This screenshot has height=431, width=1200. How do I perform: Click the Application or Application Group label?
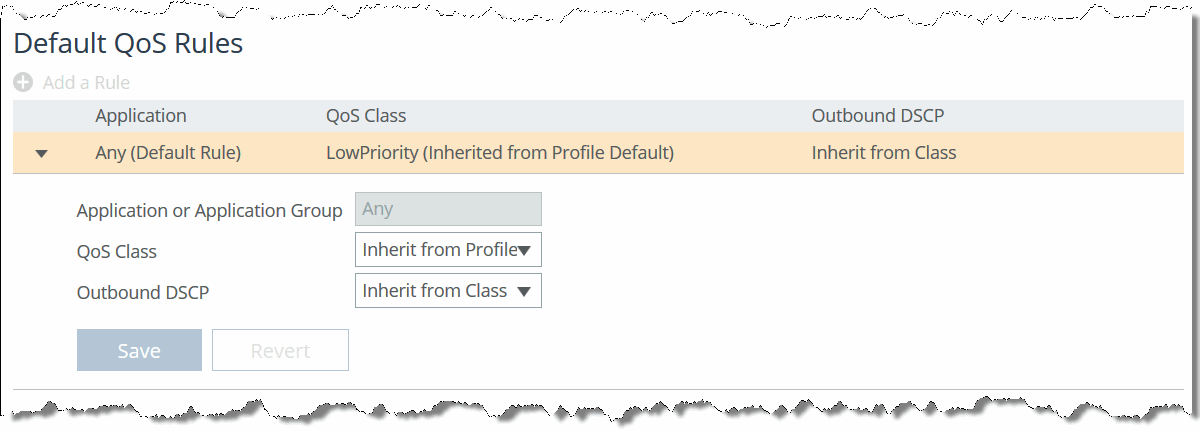pos(210,211)
